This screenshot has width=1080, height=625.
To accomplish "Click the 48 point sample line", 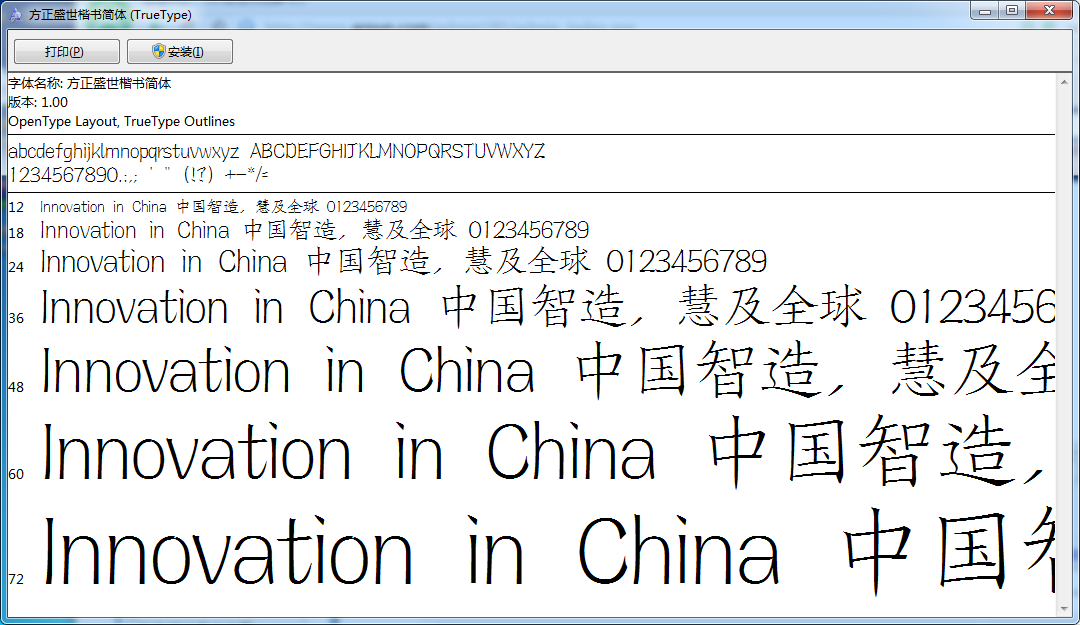I will (548, 371).
